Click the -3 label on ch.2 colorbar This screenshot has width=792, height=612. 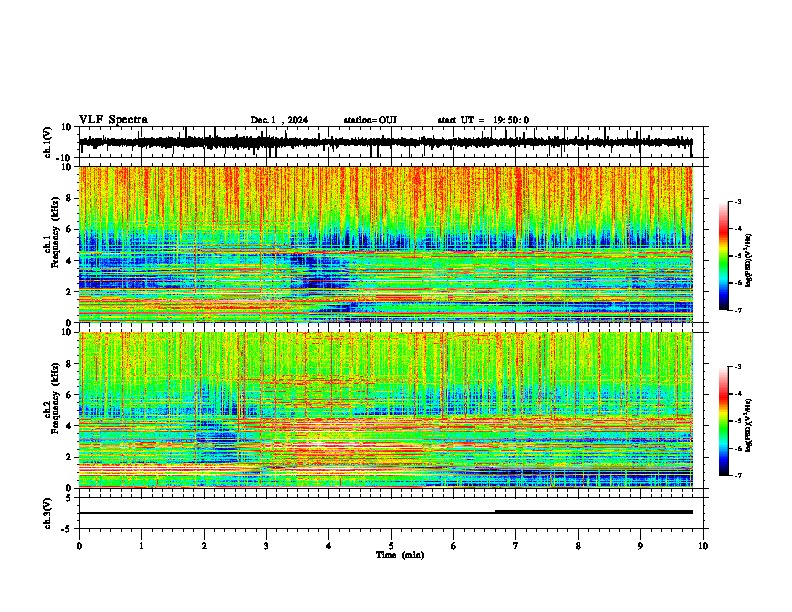point(738,367)
